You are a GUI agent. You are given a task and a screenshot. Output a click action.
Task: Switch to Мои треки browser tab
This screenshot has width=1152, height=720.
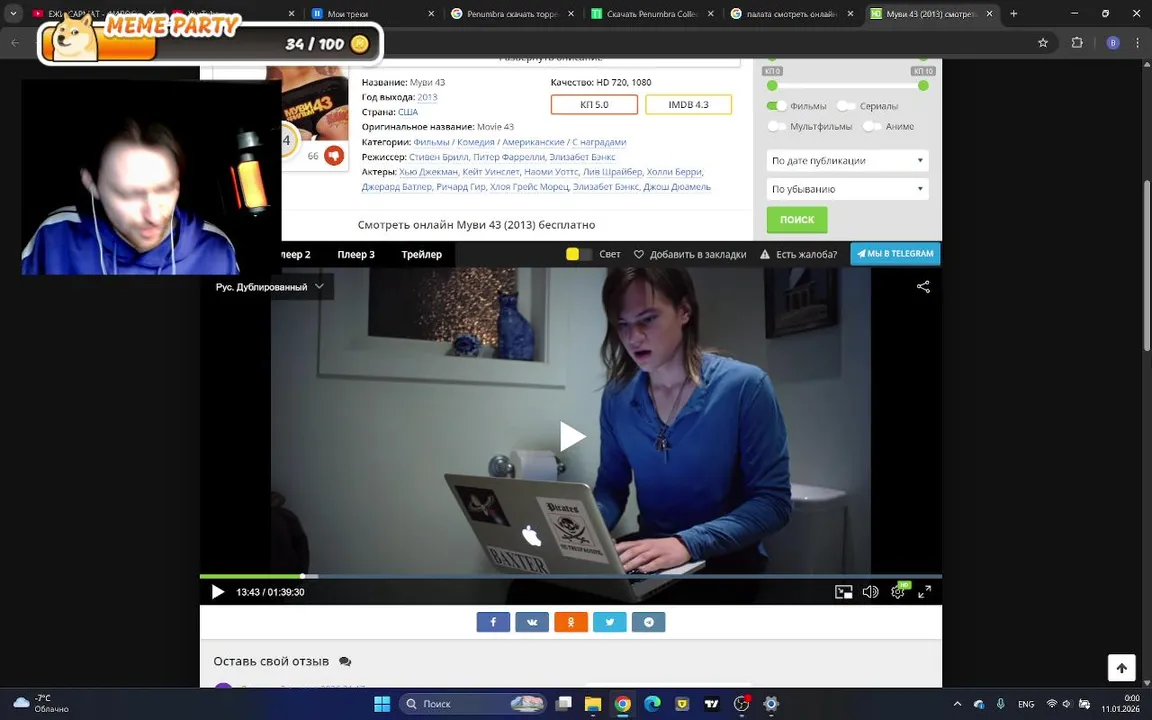point(372,13)
